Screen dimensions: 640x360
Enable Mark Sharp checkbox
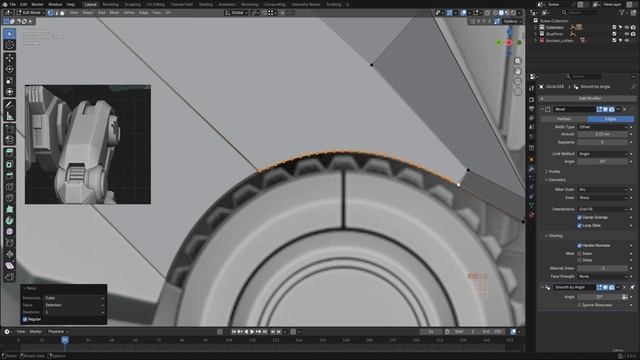pos(579,260)
